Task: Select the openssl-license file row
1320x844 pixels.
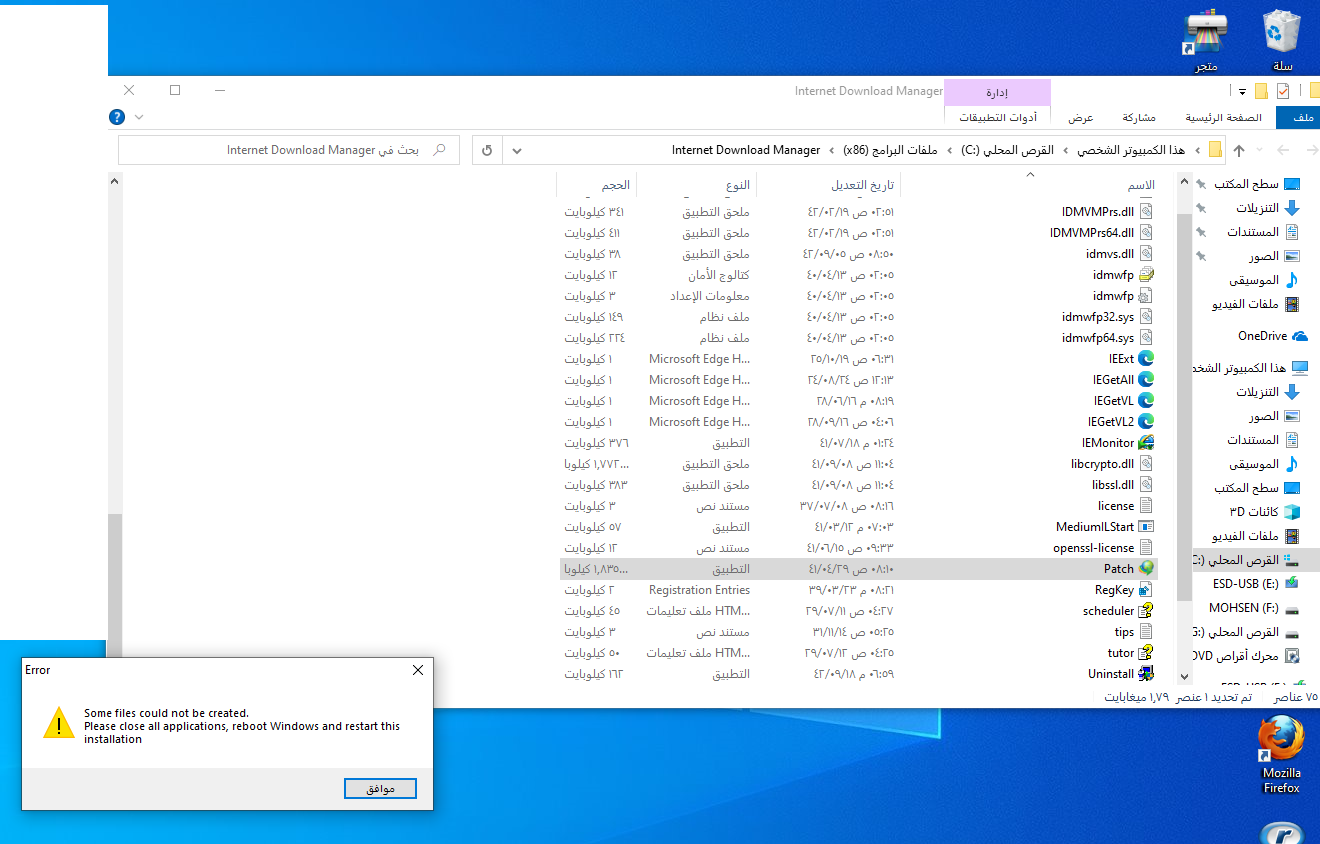Action: click(x=857, y=548)
